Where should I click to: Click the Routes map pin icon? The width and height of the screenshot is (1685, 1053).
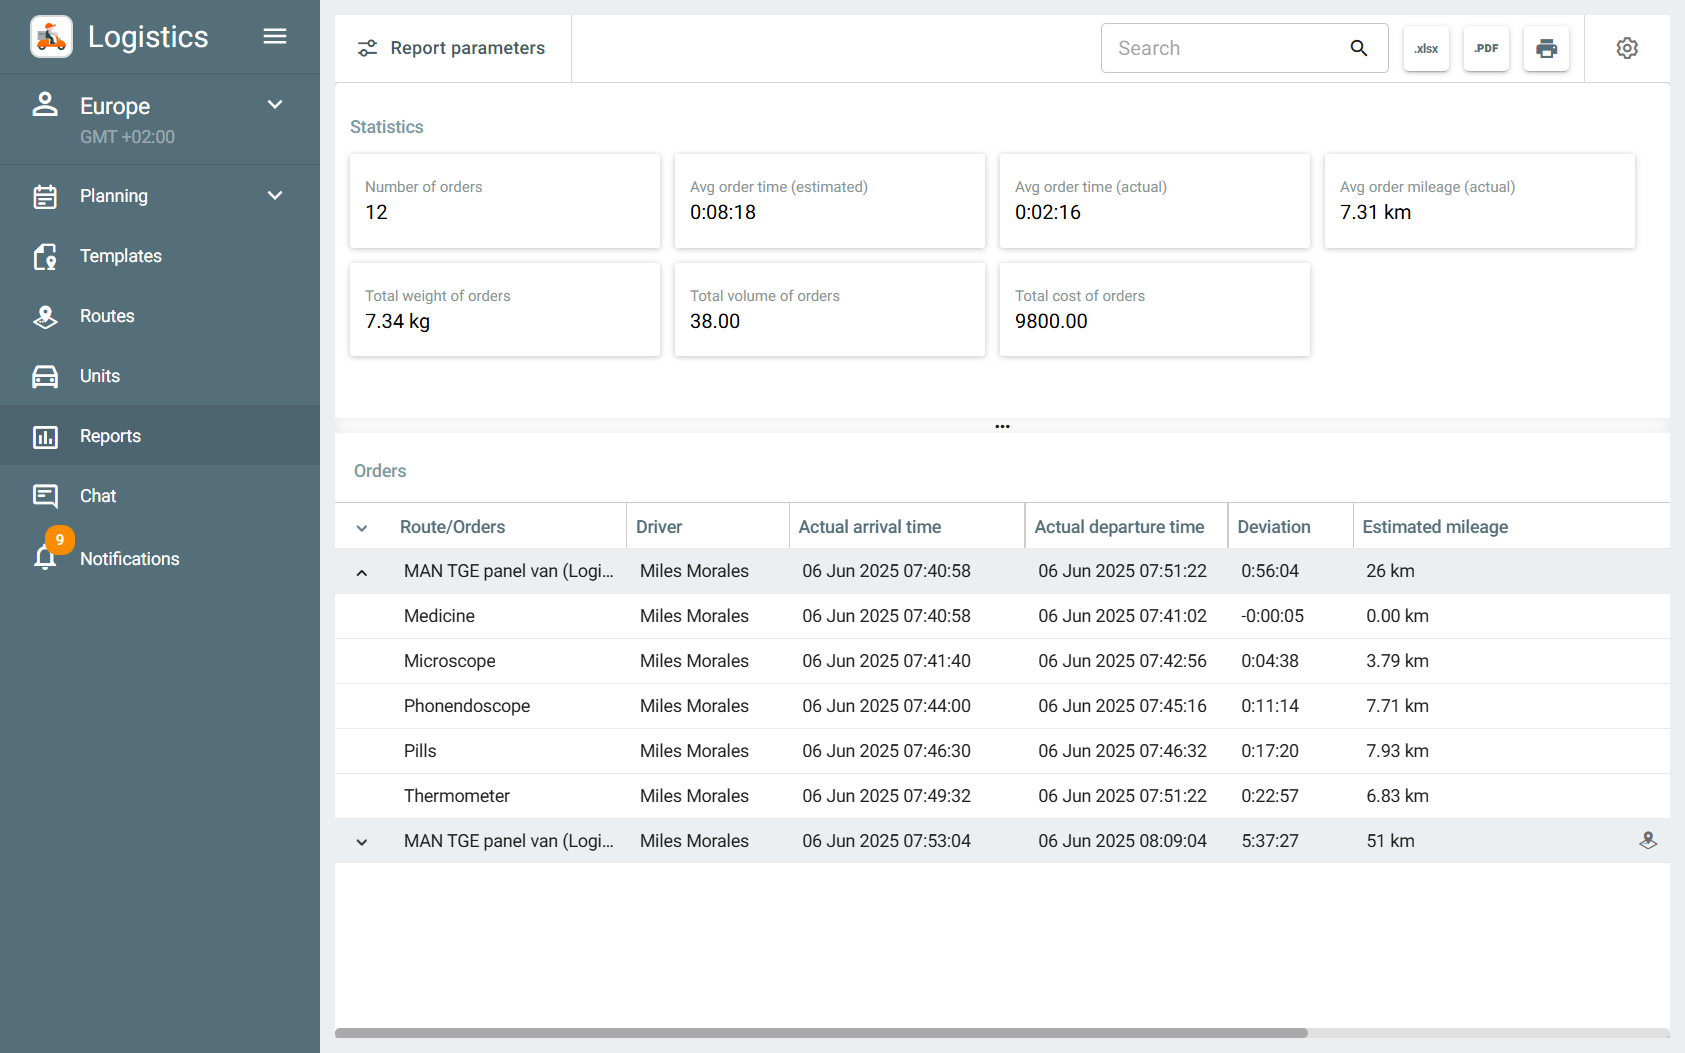click(x=45, y=317)
